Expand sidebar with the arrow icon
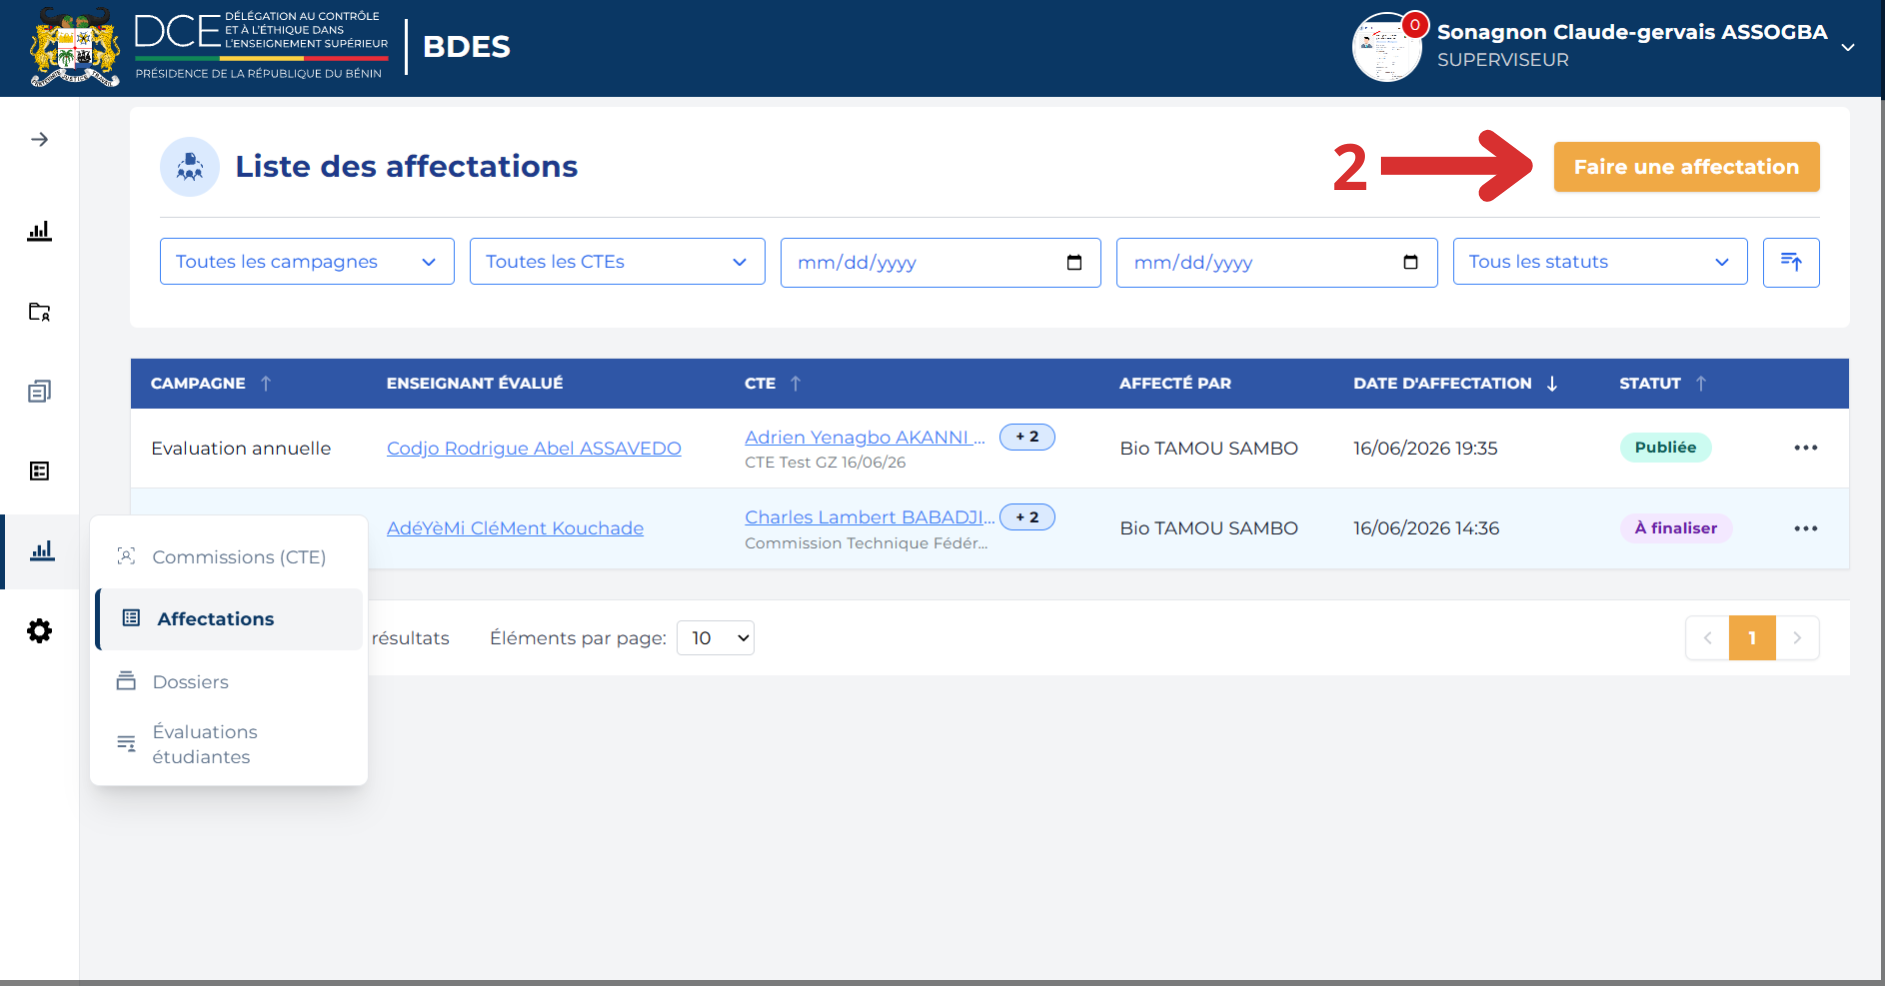This screenshot has height=986, width=1885. tap(39, 139)
